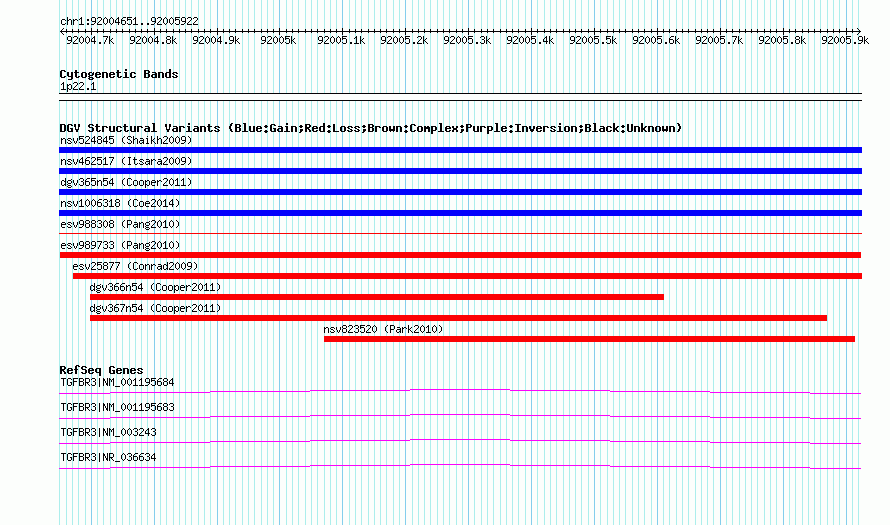This screenshot has height=525, width=890.
Task: Open the nsv823520 (Park2010) loss bar
Action: point(590,339)
